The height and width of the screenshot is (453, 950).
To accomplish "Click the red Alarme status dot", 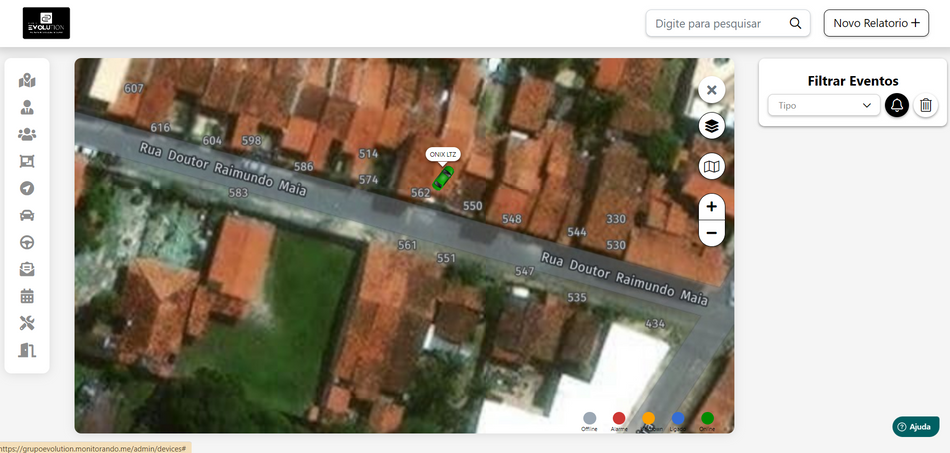I will (619, 418).
